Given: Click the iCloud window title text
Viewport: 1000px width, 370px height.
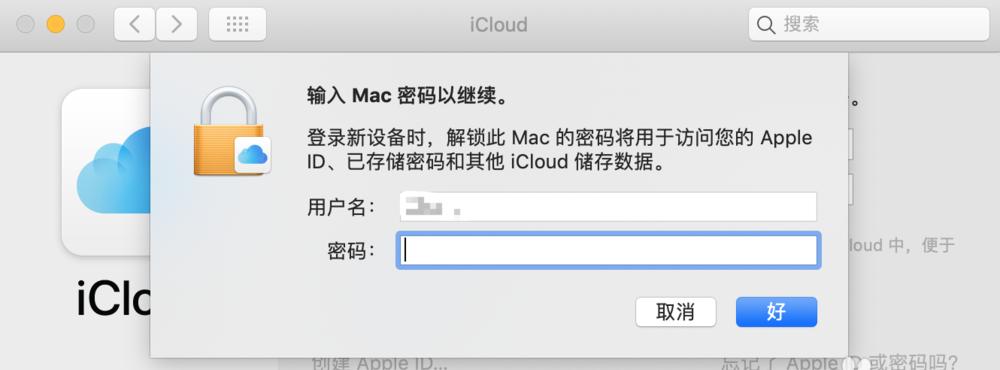Looking at the screenshot, I should 499,25.
